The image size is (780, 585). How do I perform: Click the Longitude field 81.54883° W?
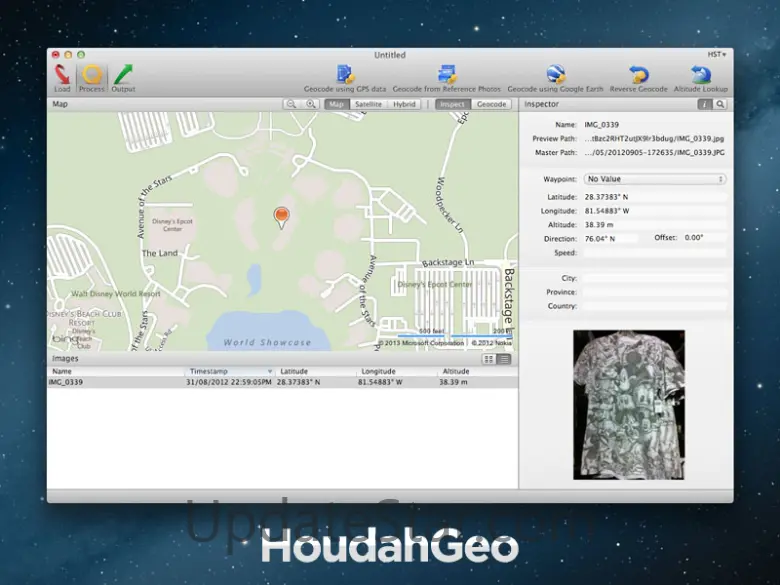coord(655,211)
